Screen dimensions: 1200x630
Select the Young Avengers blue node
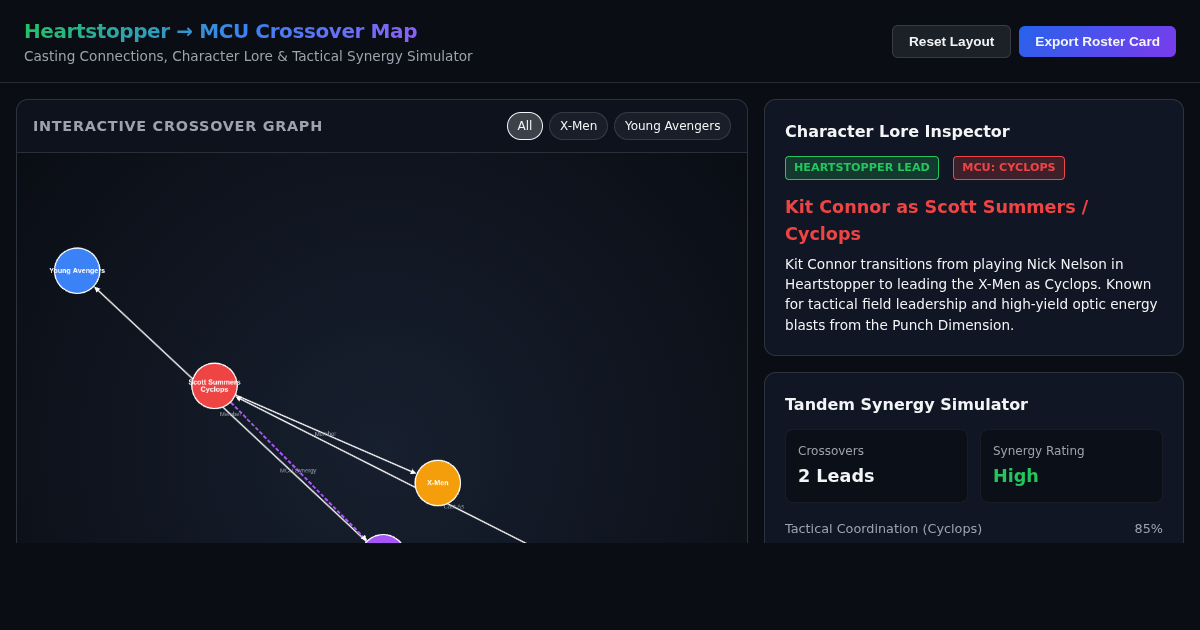tap(77, 271)
